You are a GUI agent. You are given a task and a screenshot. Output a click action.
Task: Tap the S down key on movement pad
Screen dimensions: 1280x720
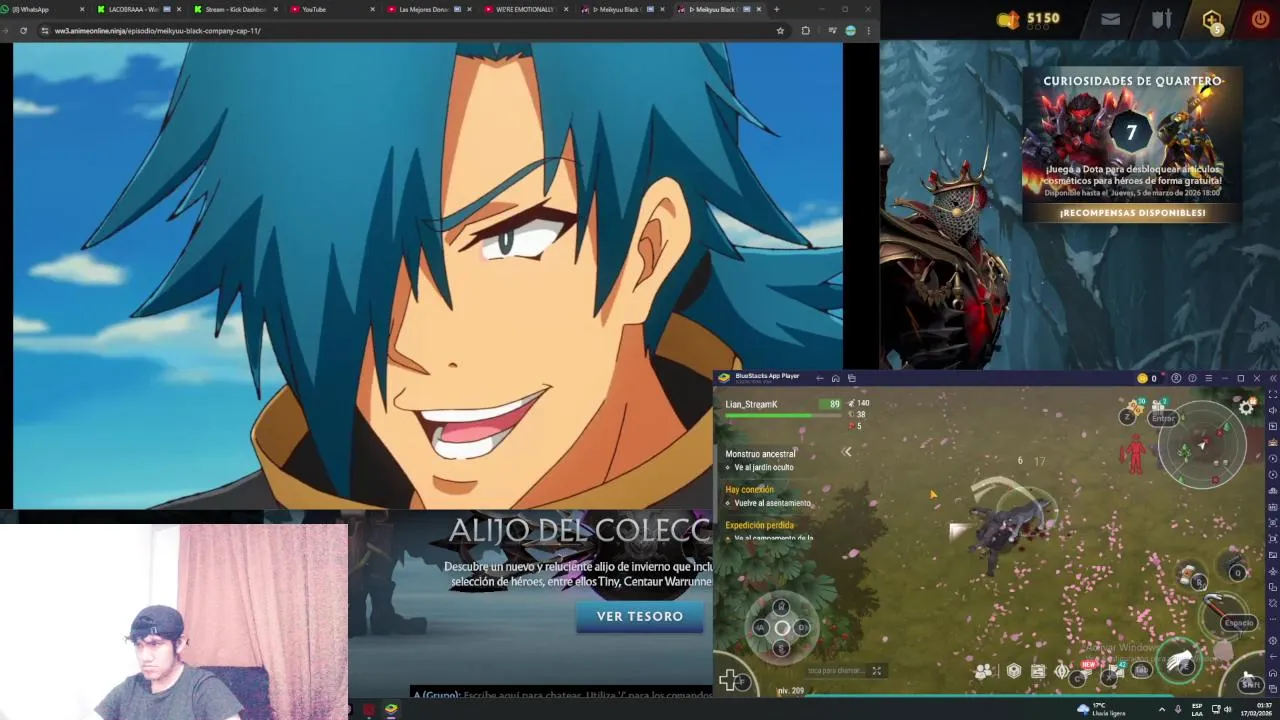click(x=781, y=648)
